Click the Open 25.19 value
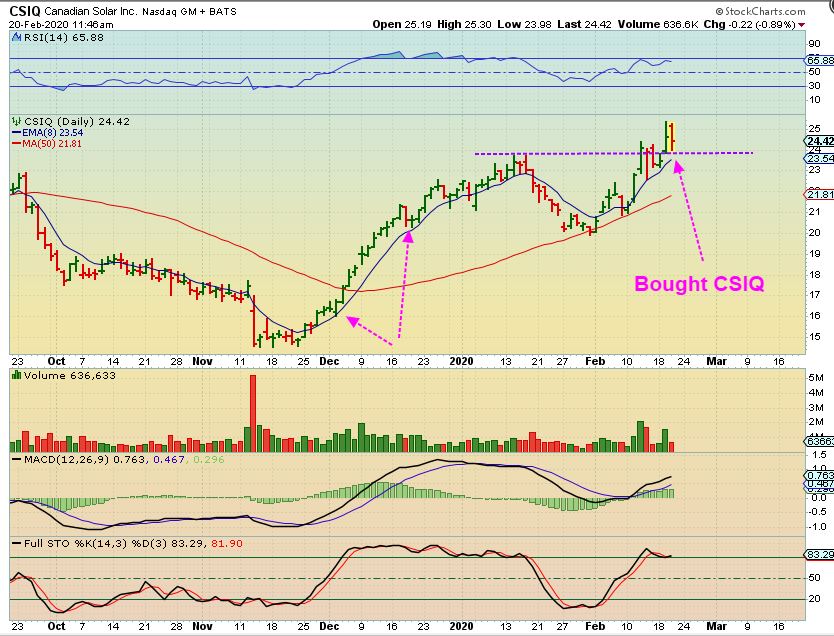Screen dimensions: 834x636 [402, 24]
